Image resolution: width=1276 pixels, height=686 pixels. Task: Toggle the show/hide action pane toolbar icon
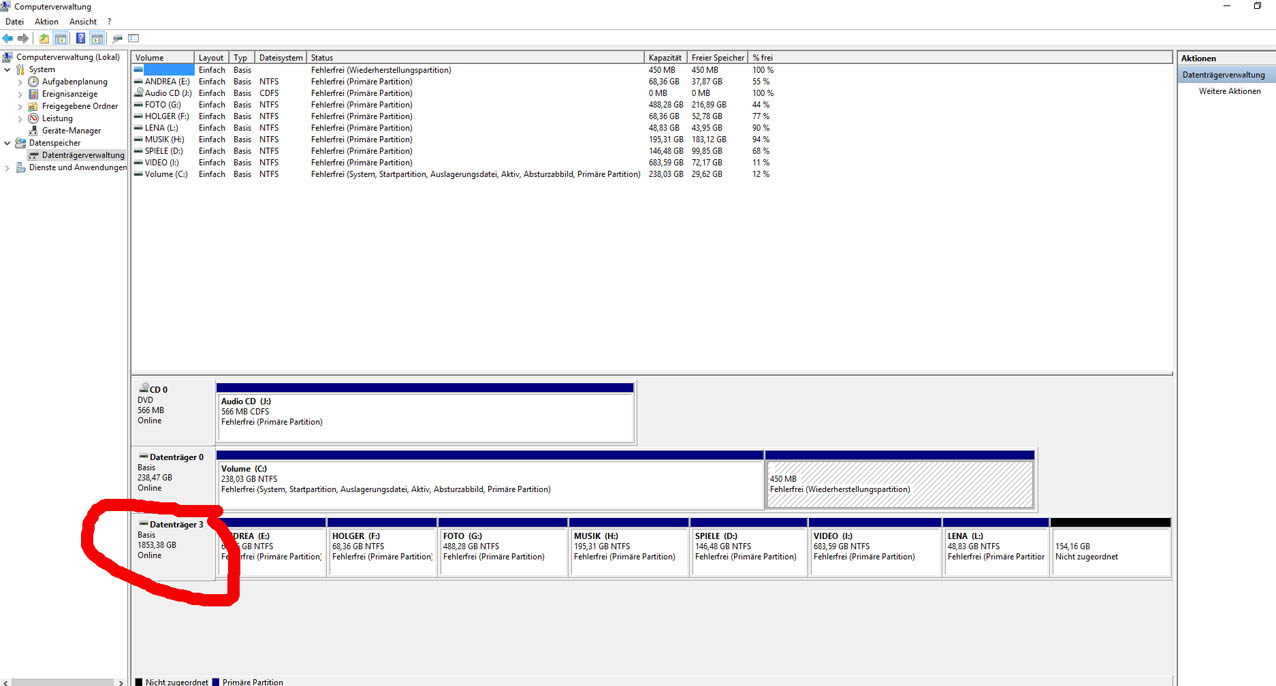97,38
